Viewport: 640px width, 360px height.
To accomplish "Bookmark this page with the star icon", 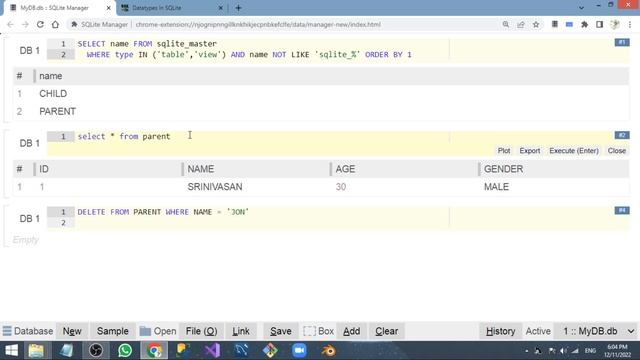I will click(x=536, y=24).
